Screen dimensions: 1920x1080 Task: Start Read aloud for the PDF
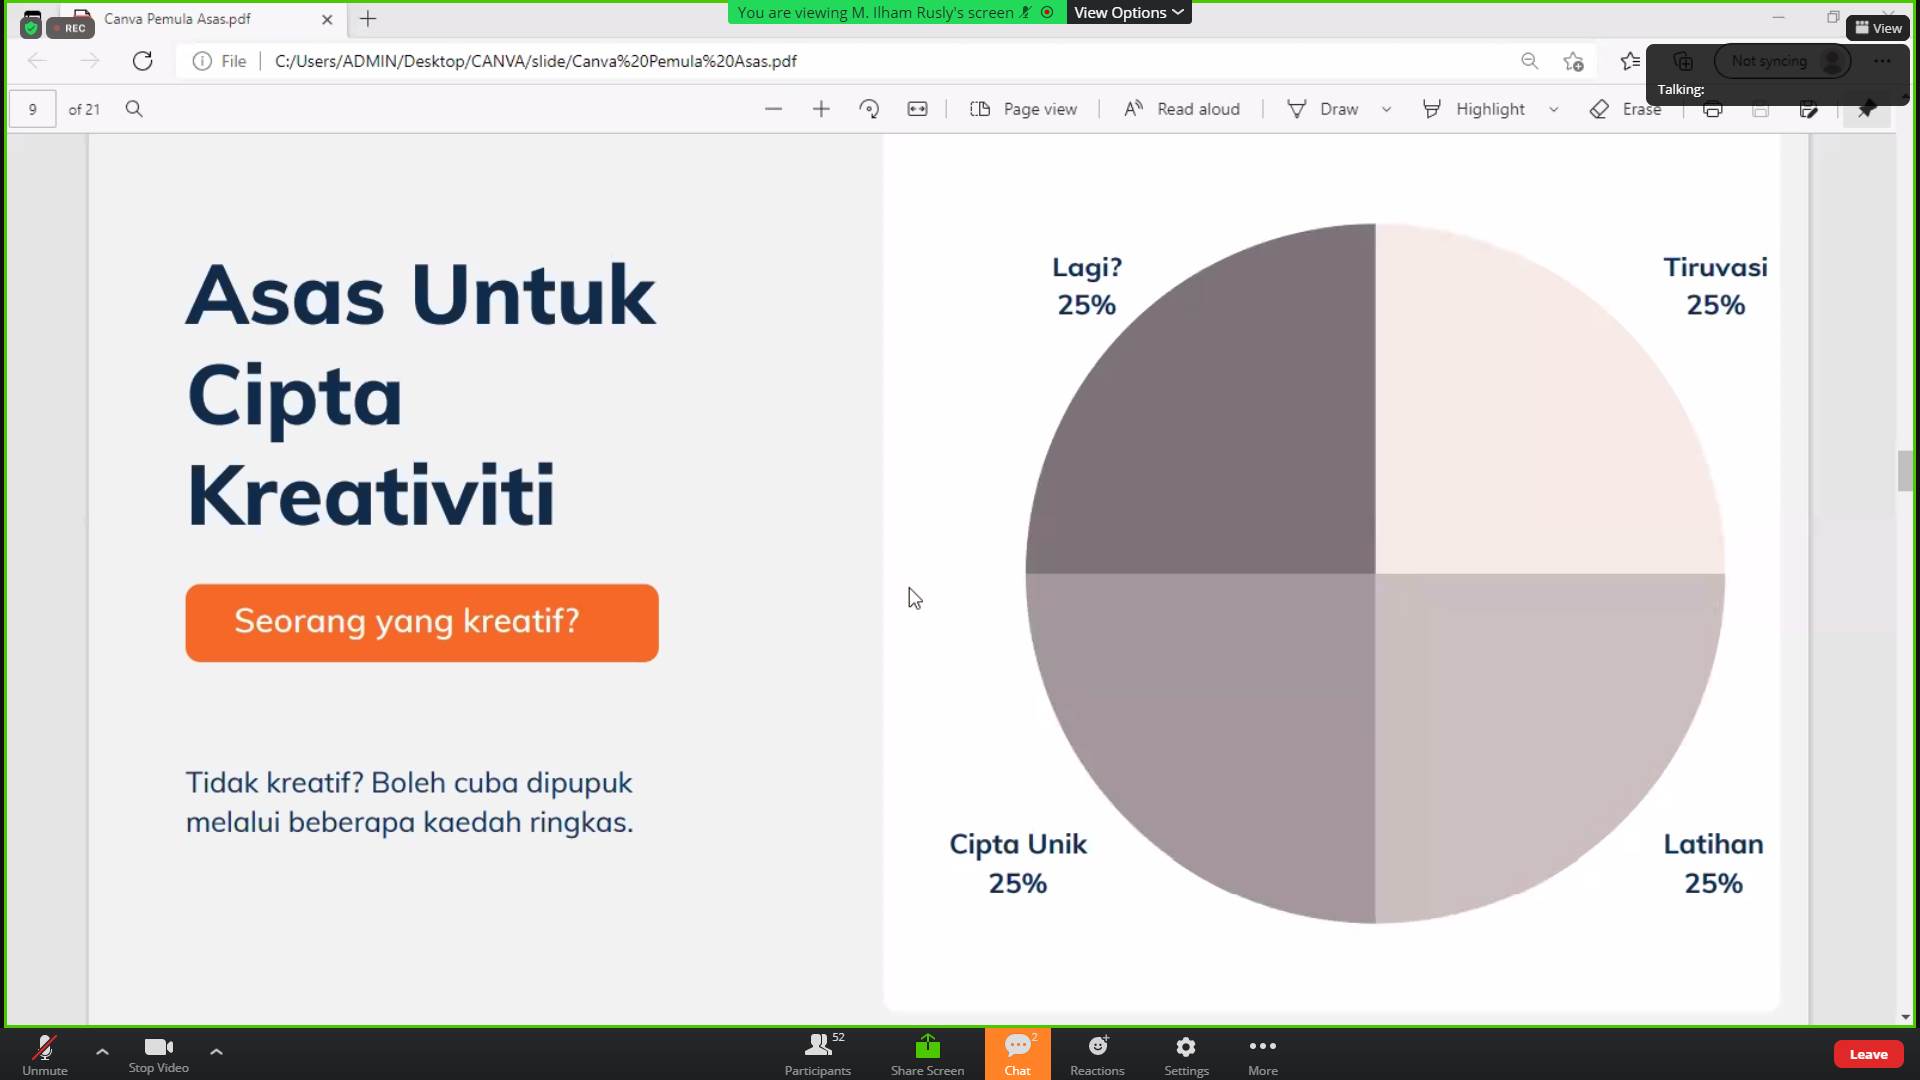click(x=1181, y=109)
